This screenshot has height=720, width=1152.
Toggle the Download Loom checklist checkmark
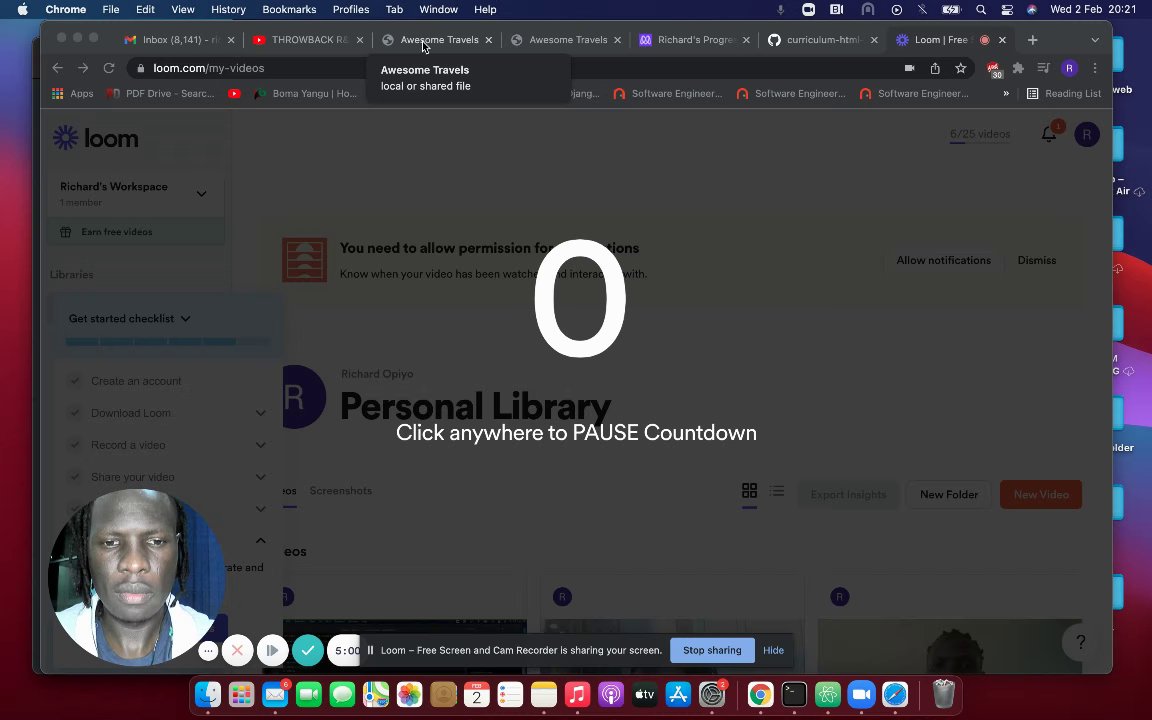[x=74, y=413]
